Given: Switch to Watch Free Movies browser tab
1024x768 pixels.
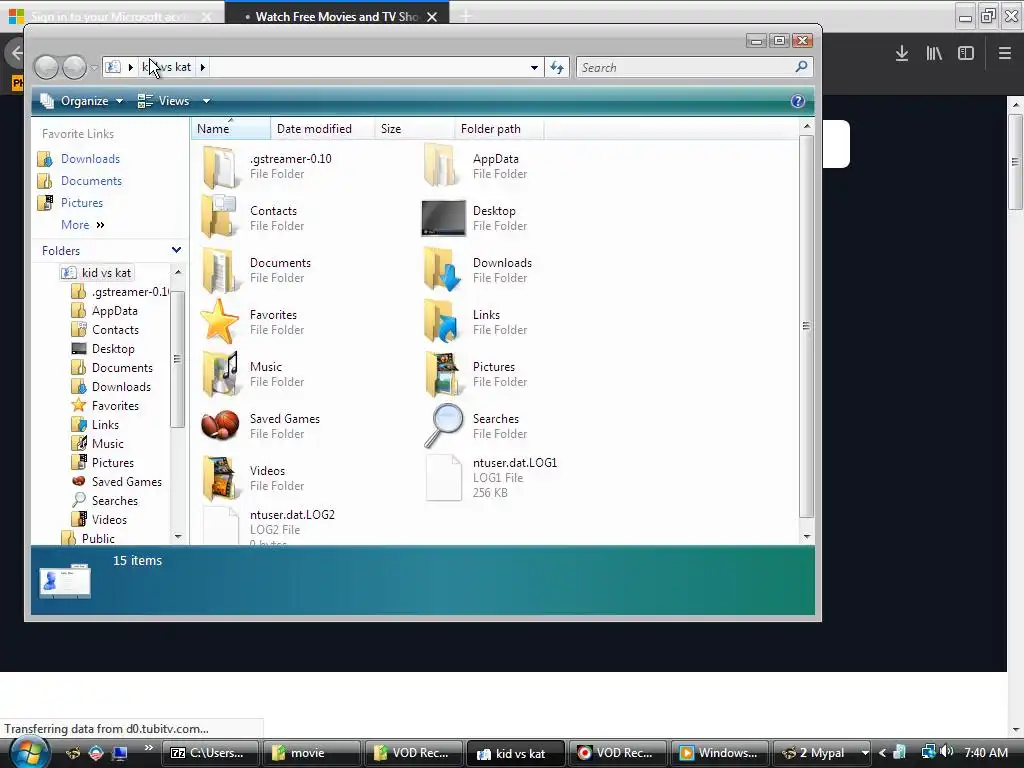Looking at the screenshot, I should (x=336, y=16).
